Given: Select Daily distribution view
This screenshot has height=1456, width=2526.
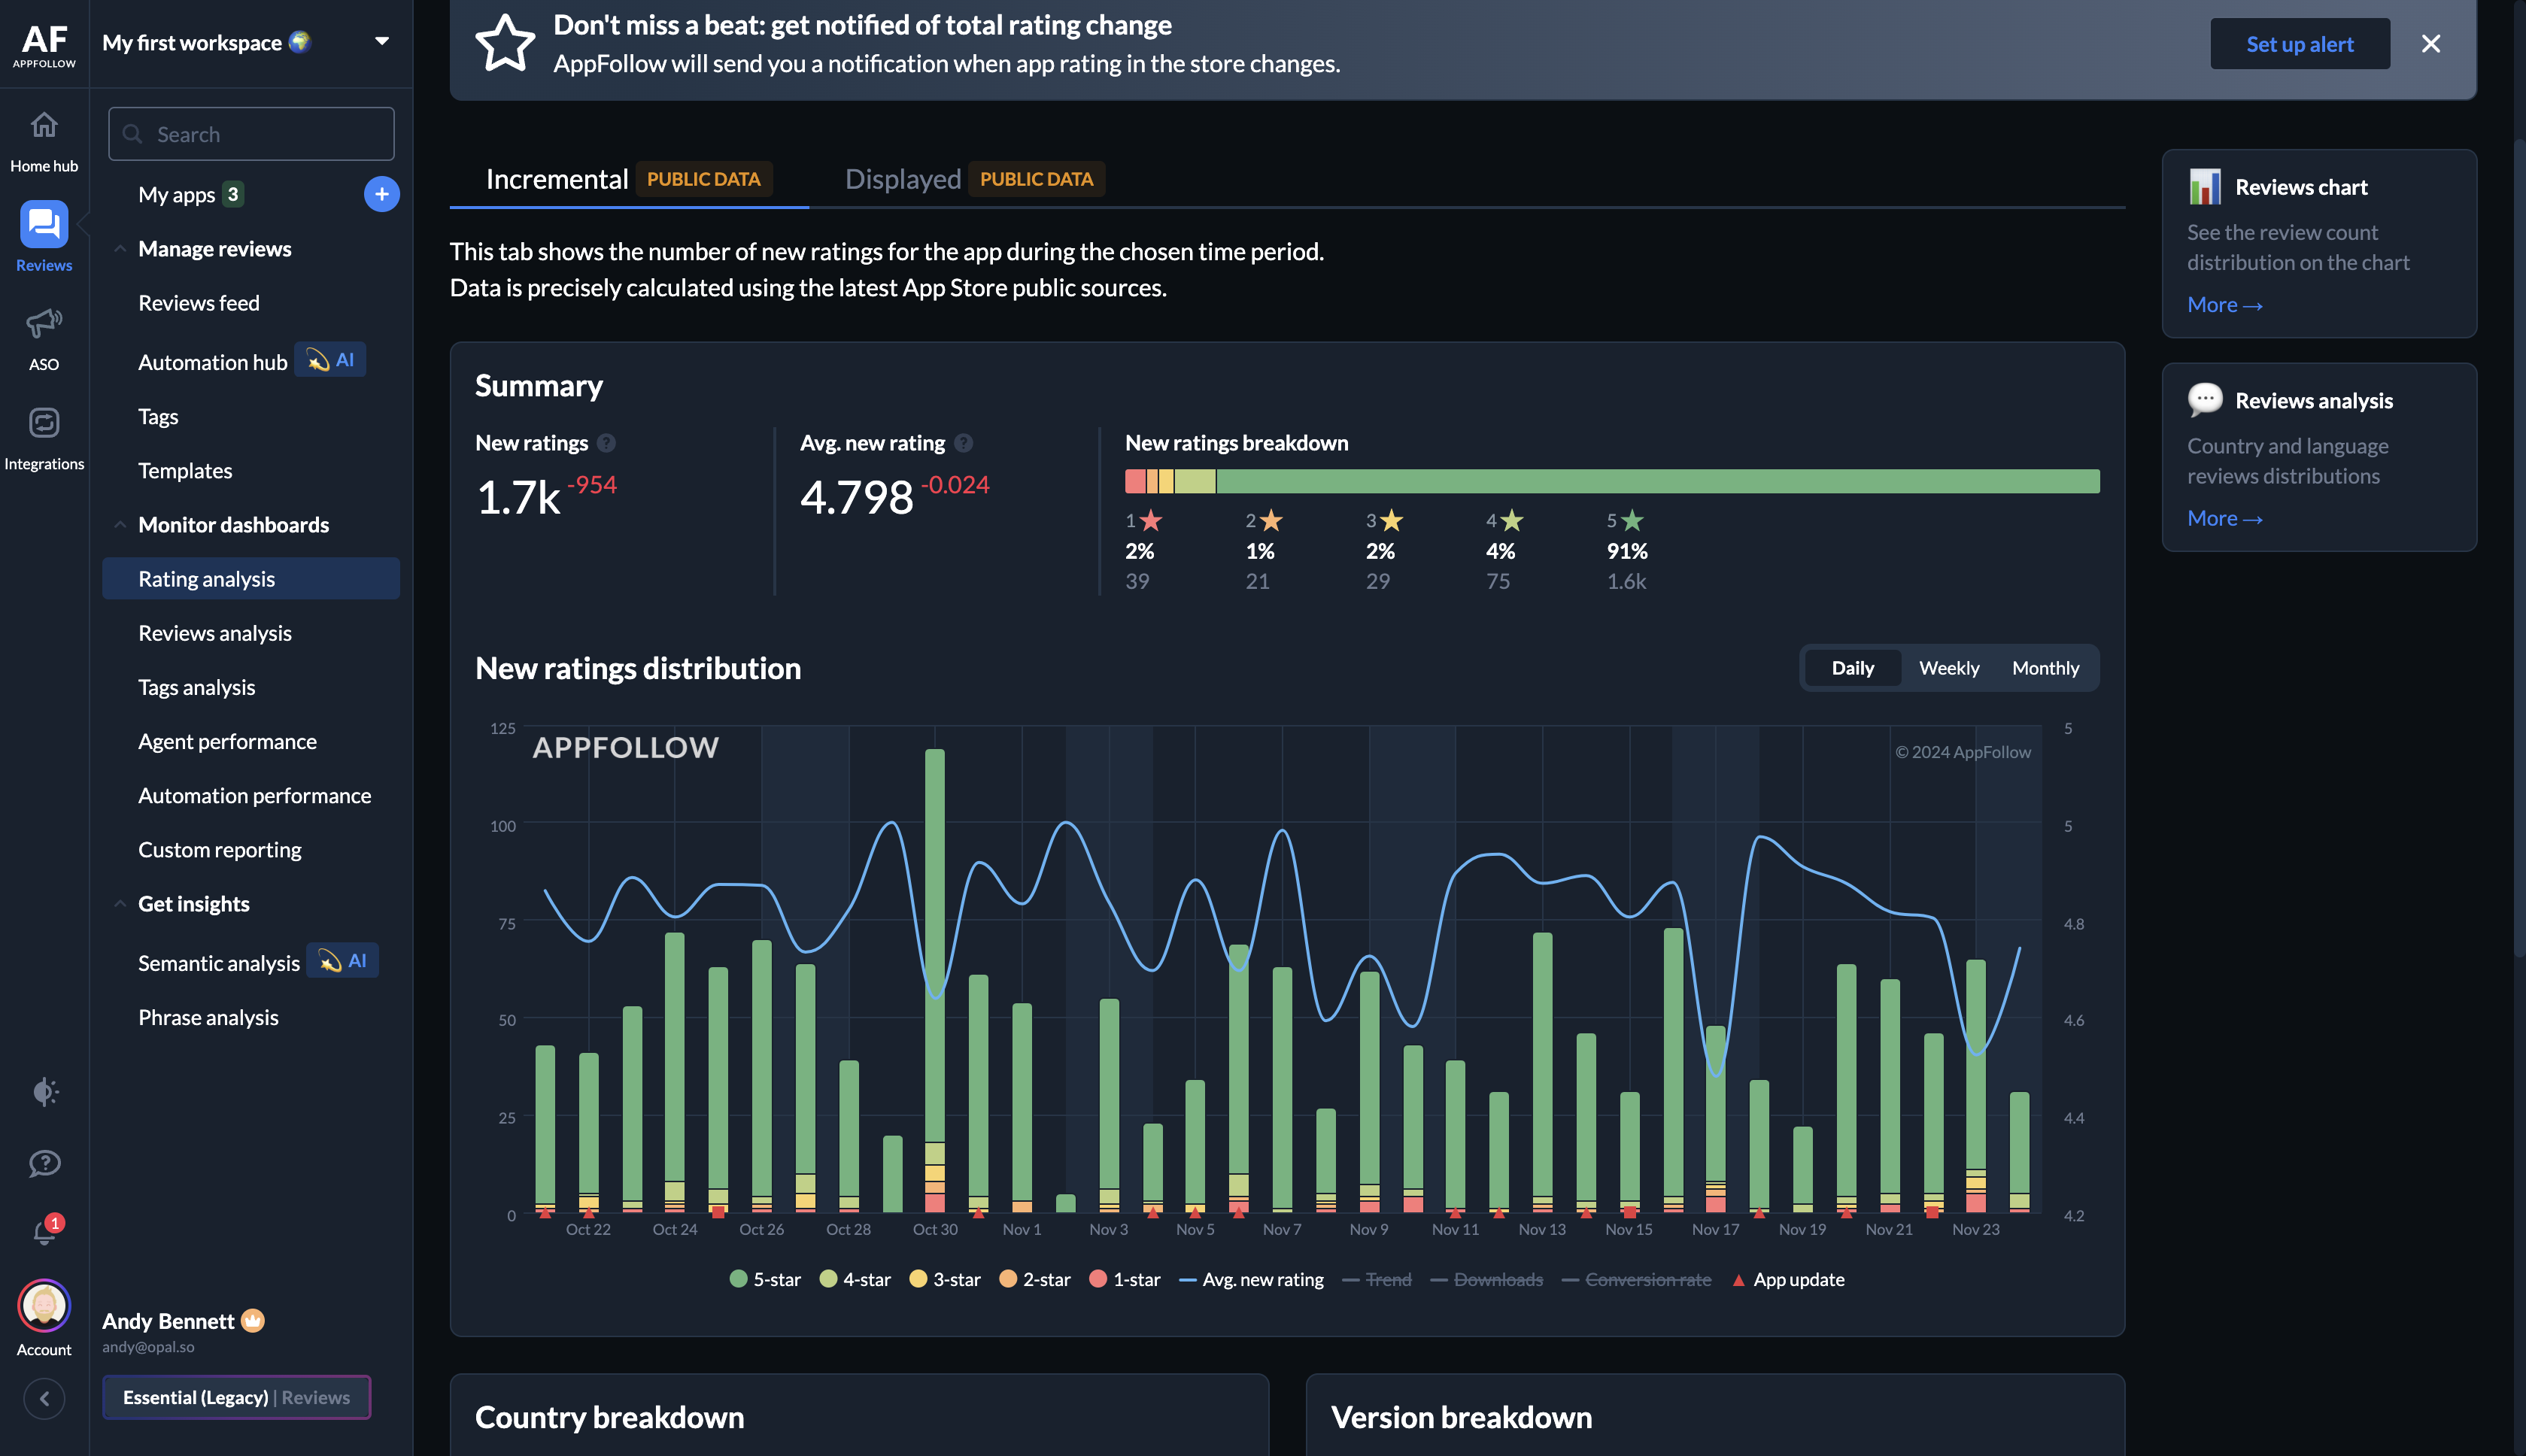Looking at the screenshot, I should pyautogui.click(x=1852, y=668).
